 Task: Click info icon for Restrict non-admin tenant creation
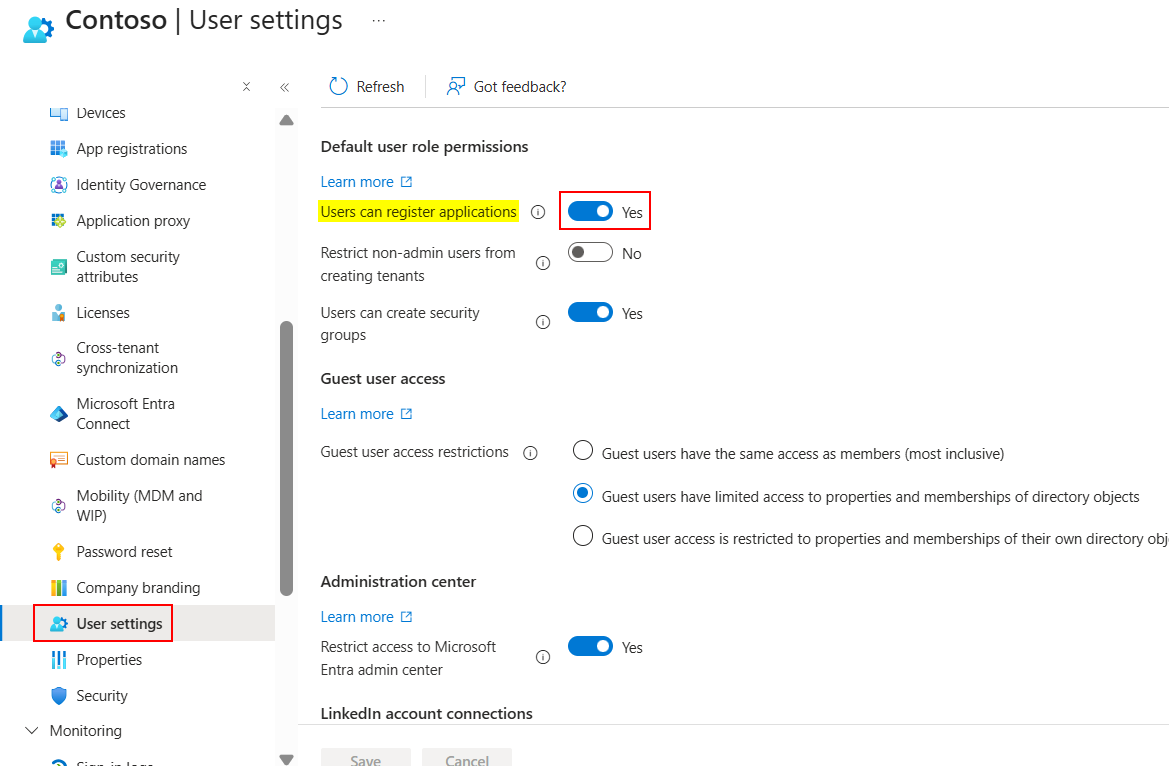coord(543,263)
